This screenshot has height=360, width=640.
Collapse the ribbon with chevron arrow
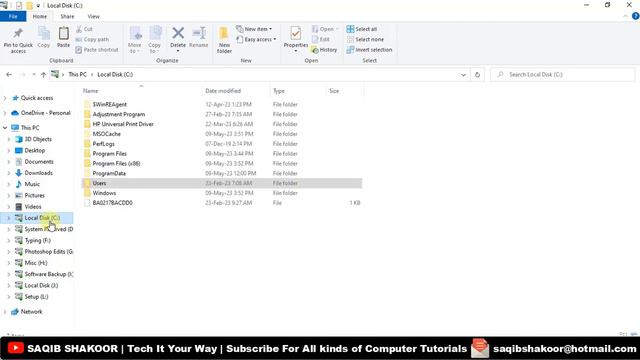[625, 16]
